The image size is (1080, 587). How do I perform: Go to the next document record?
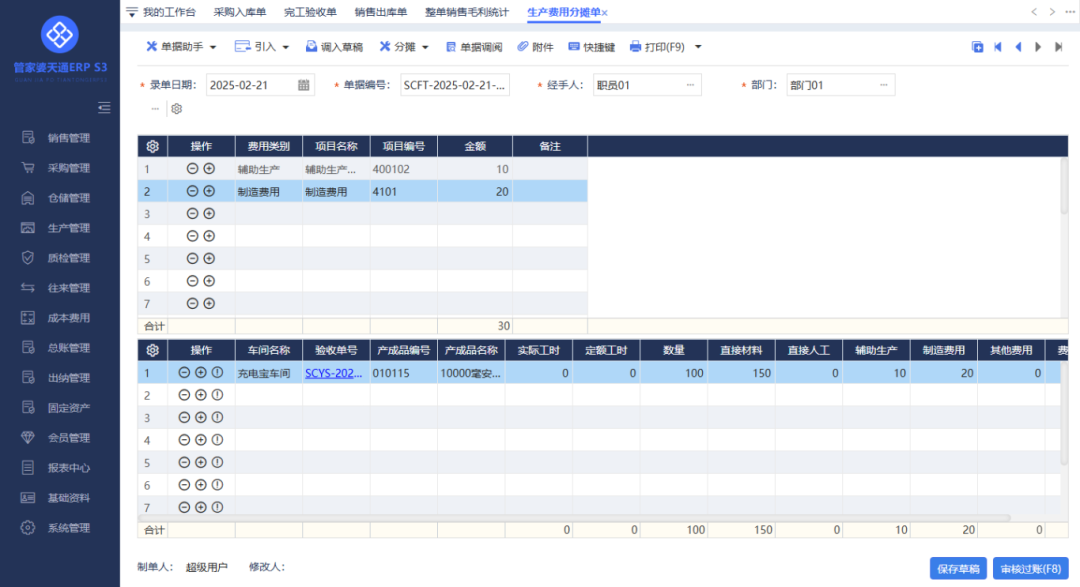(x=1038, y=47)
